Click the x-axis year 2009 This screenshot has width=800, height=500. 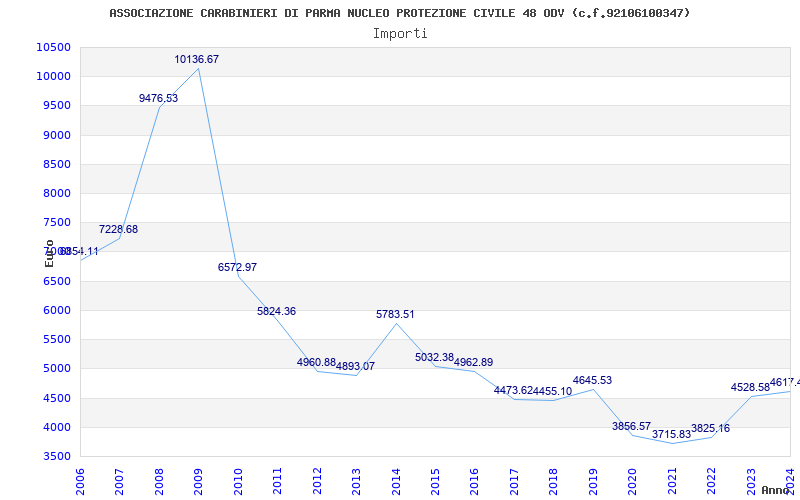198,482
